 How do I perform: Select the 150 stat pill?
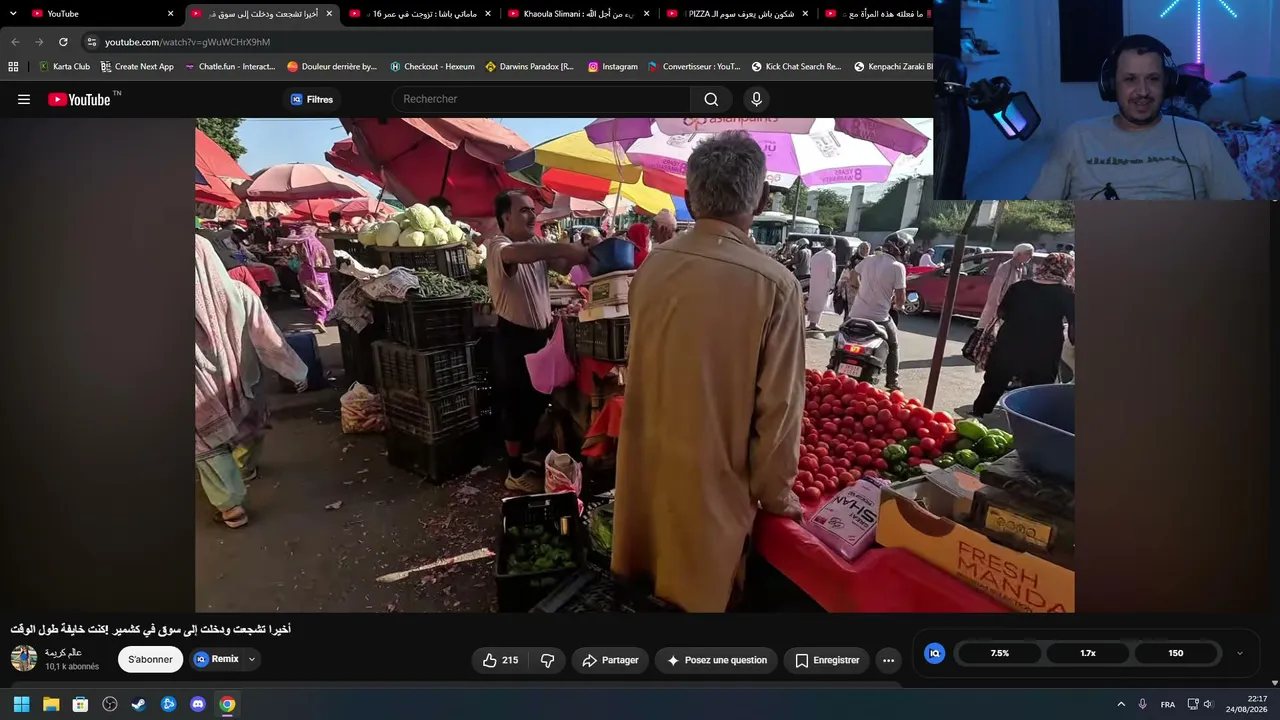pyautogui.click(x=1176, y=653)
